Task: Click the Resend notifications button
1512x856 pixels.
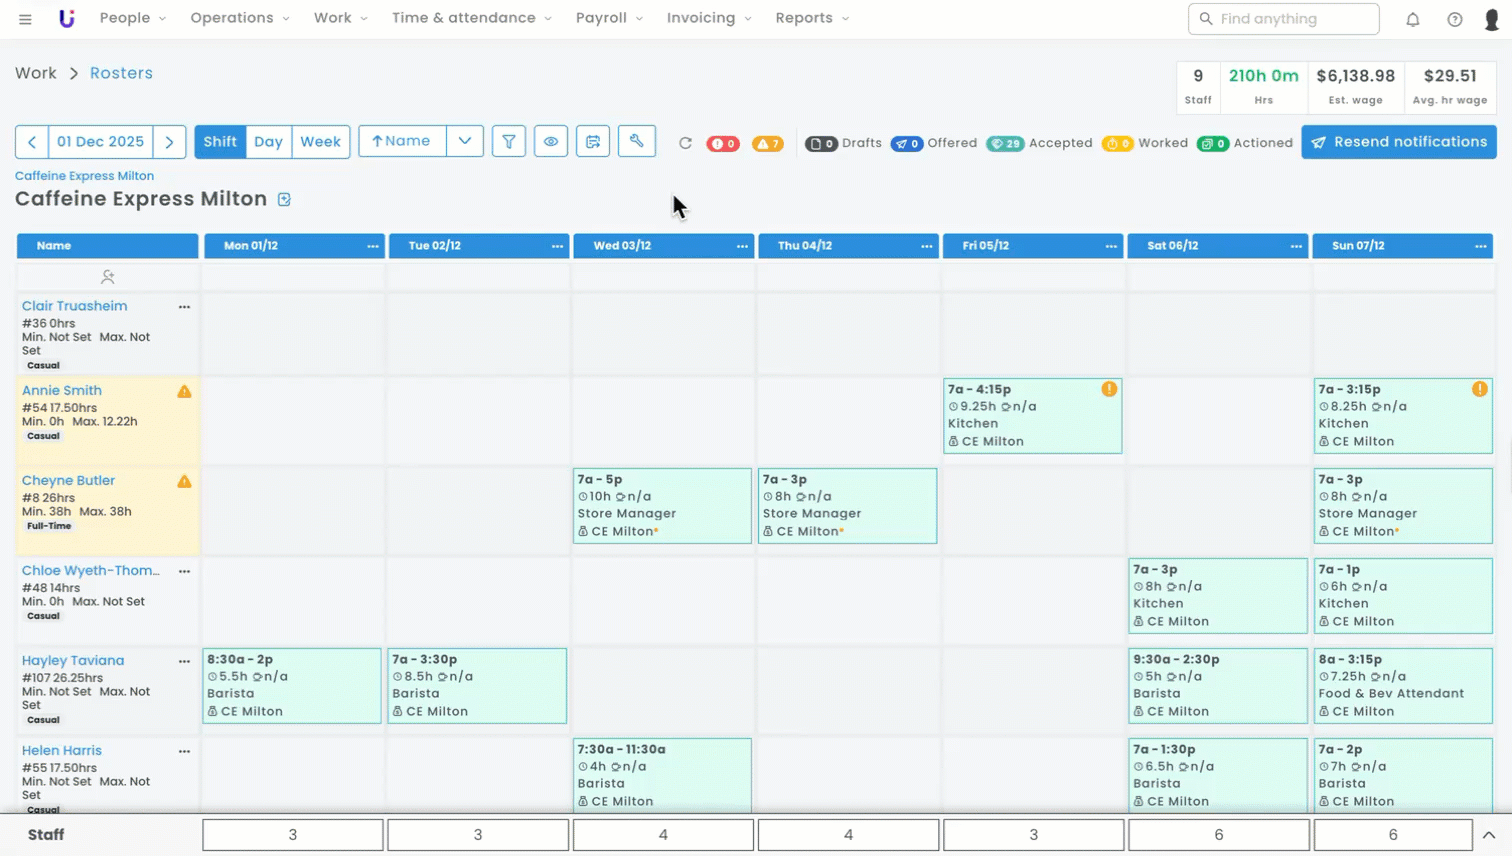Action: pyautogui.click(x=1398, y=142)
